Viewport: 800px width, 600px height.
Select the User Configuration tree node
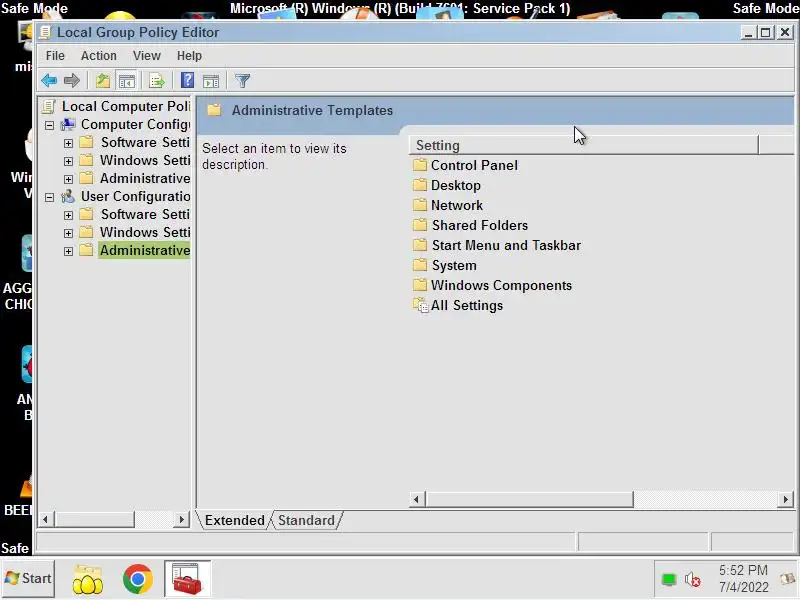[135, 196]
